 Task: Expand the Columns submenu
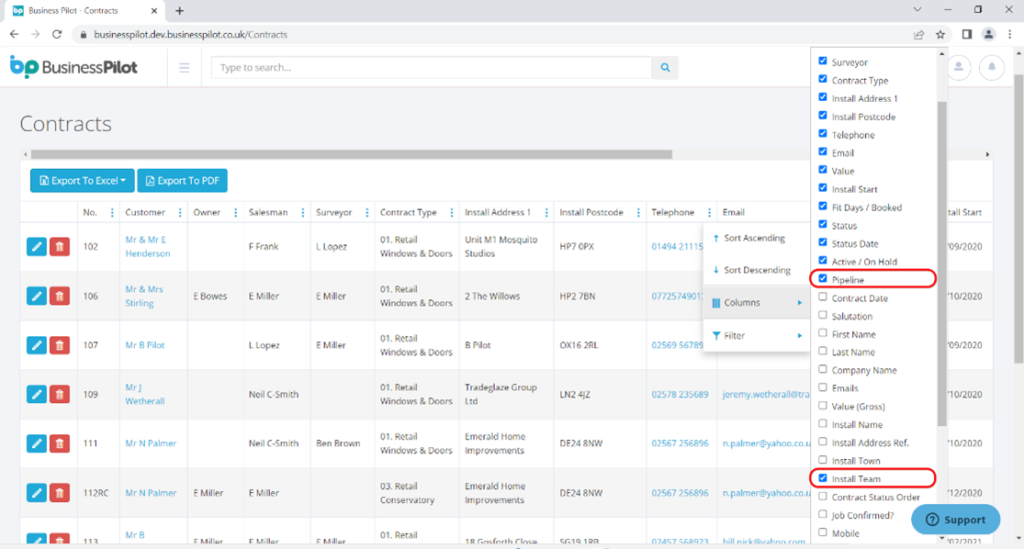pos(756,302)
